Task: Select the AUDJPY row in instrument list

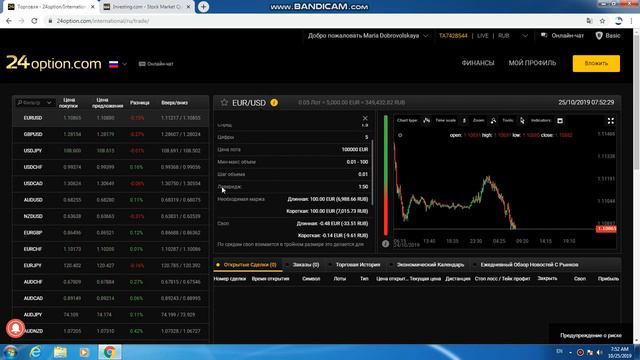Action: (x=111, y=314)
